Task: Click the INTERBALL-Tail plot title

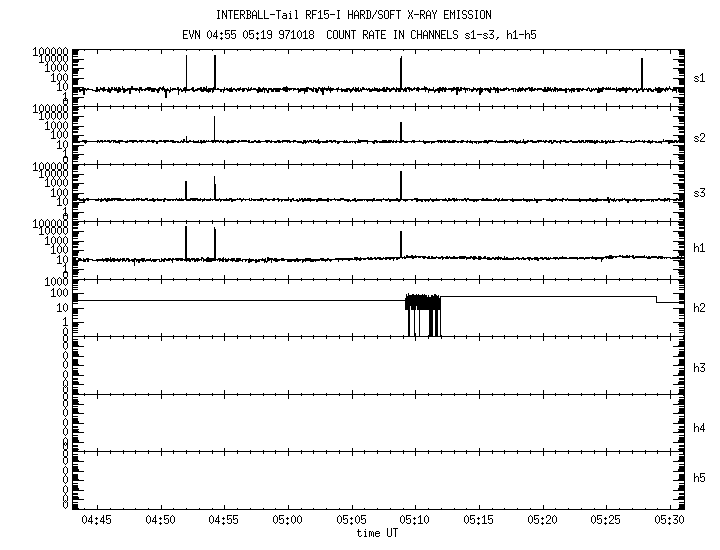Action: coord(353,14)
